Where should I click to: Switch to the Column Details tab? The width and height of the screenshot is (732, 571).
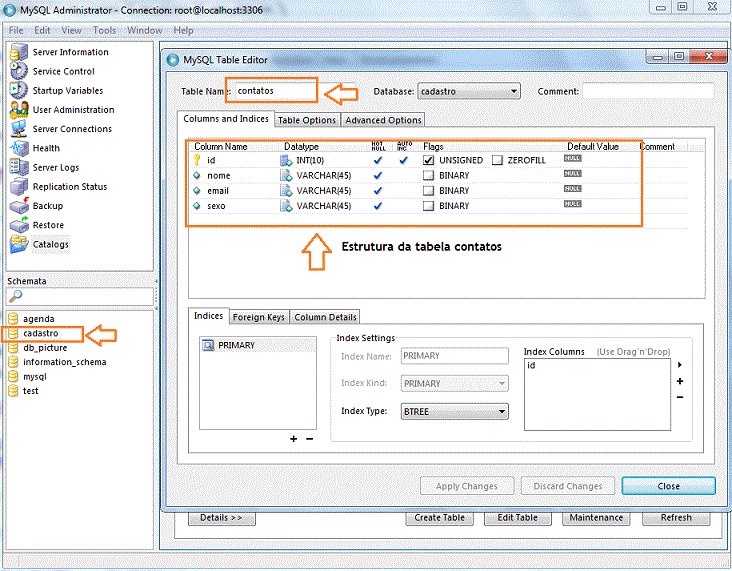[x=325, y=317]
